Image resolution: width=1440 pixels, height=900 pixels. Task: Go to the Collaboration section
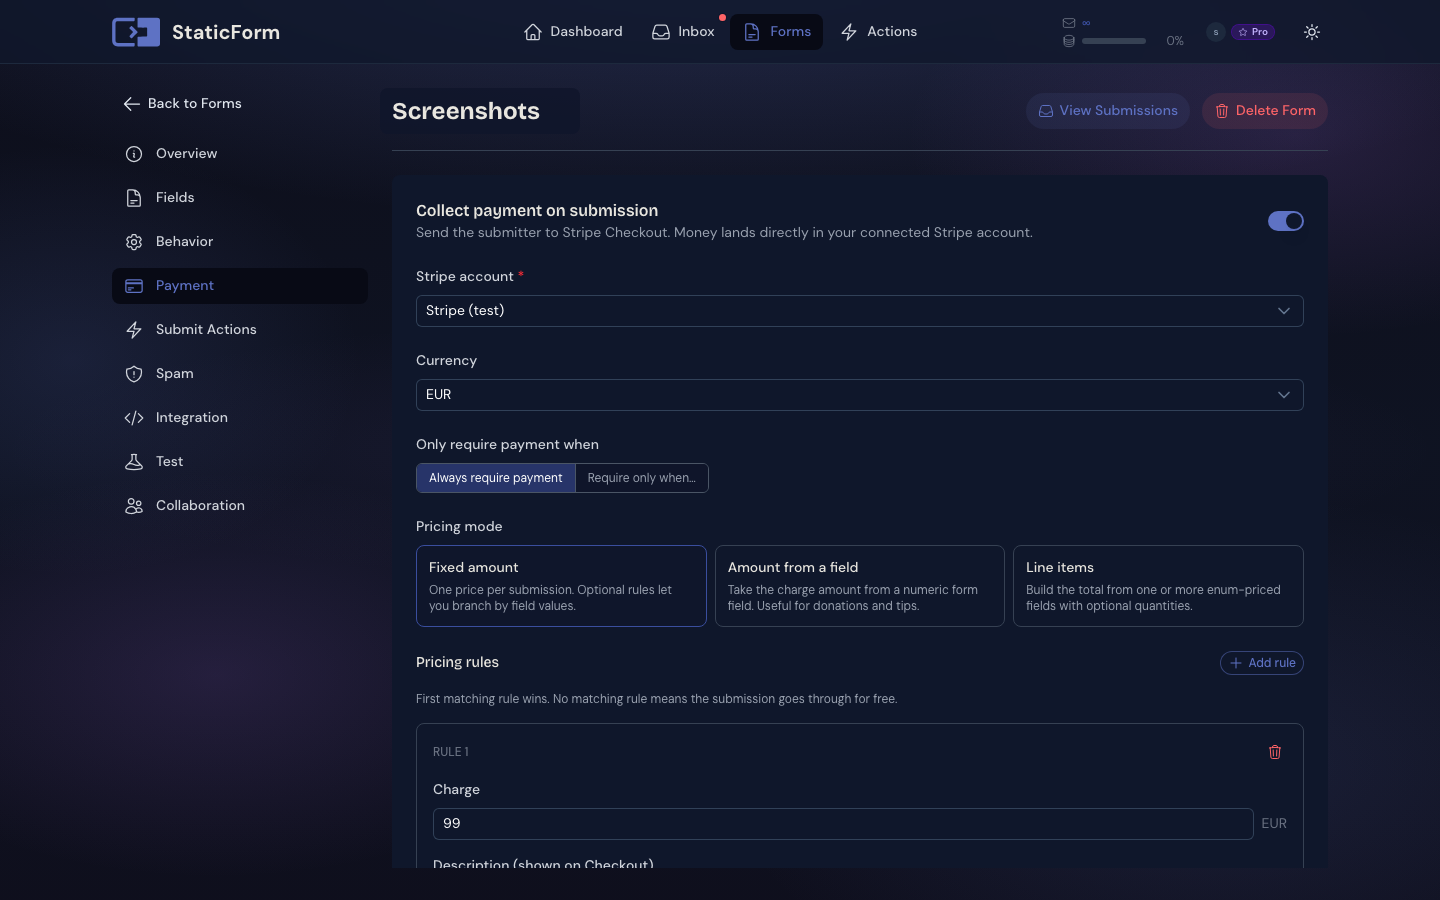click(x=240, y=506)
